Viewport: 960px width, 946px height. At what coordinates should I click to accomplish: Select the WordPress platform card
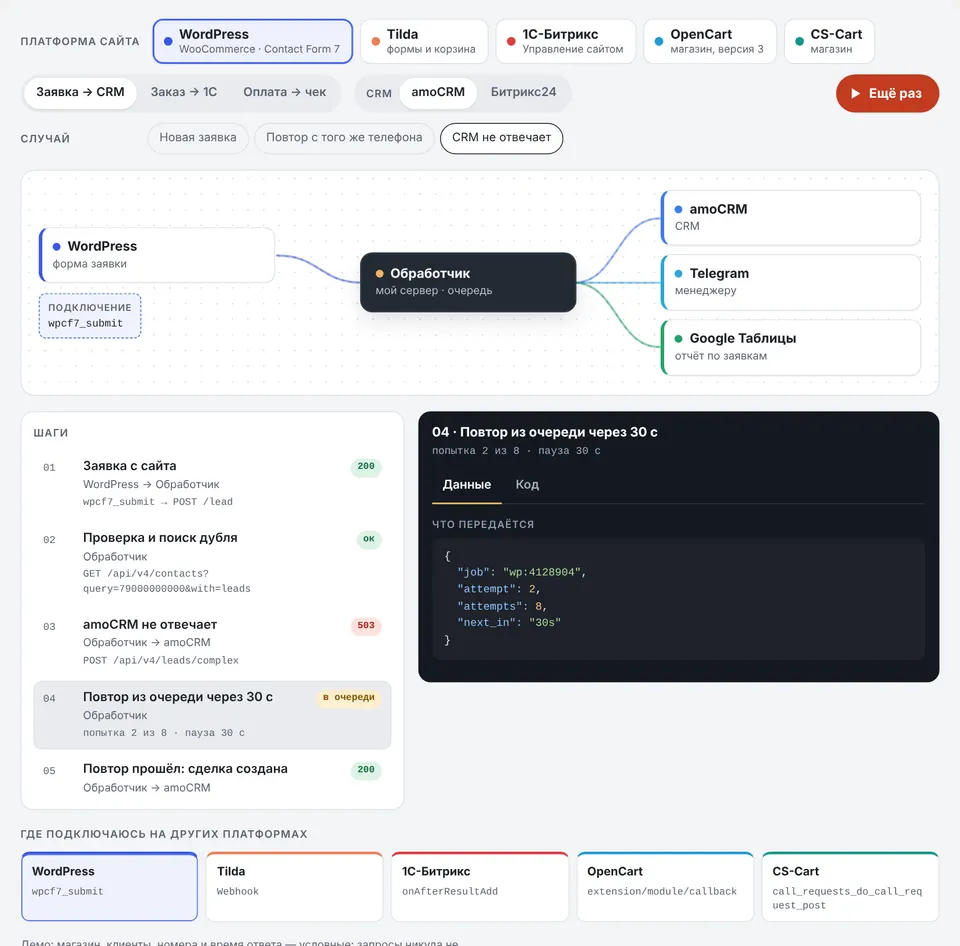[252, 41]
